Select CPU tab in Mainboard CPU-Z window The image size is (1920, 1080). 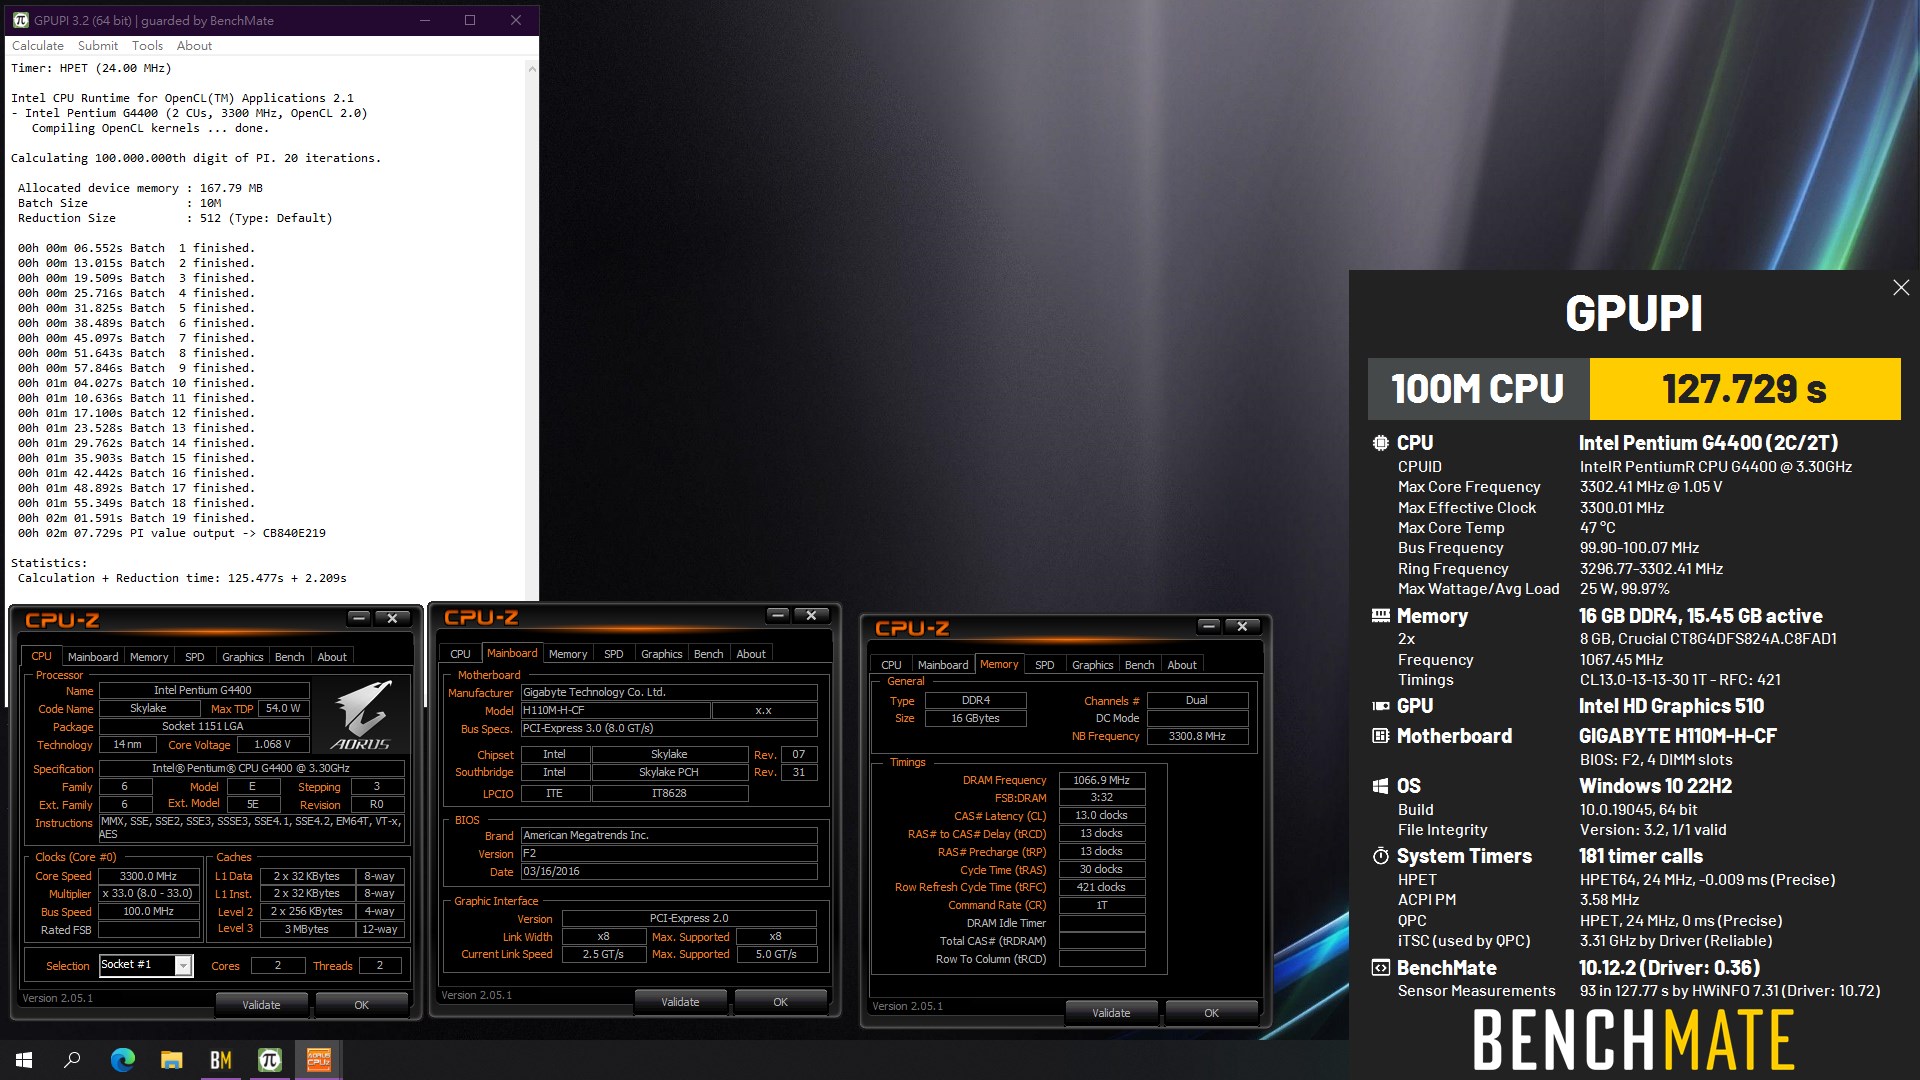[460, 654]
